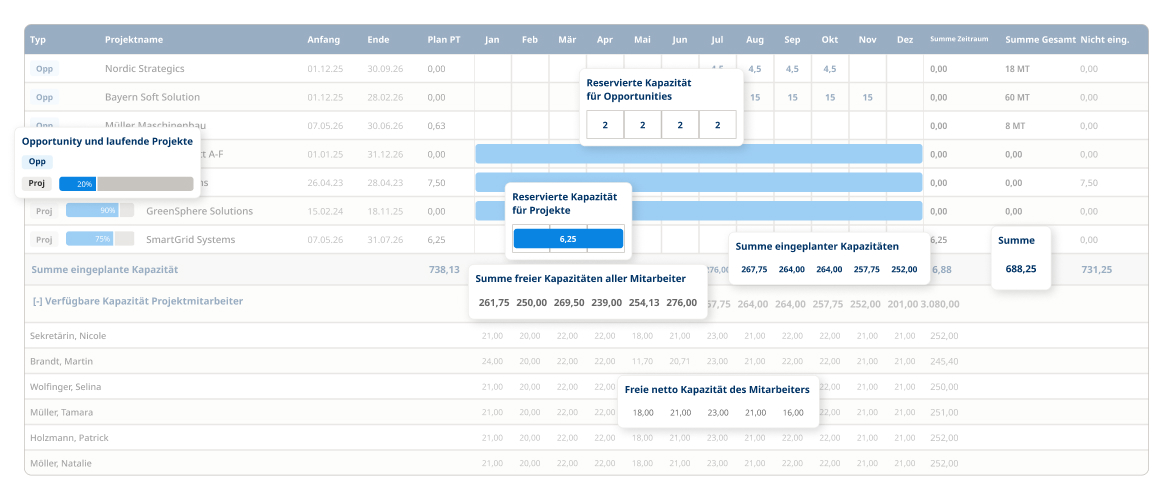Click the 688,25 Summe value
The height and width of the screenshot is (500, 1173).
(x=1021, y=268)
